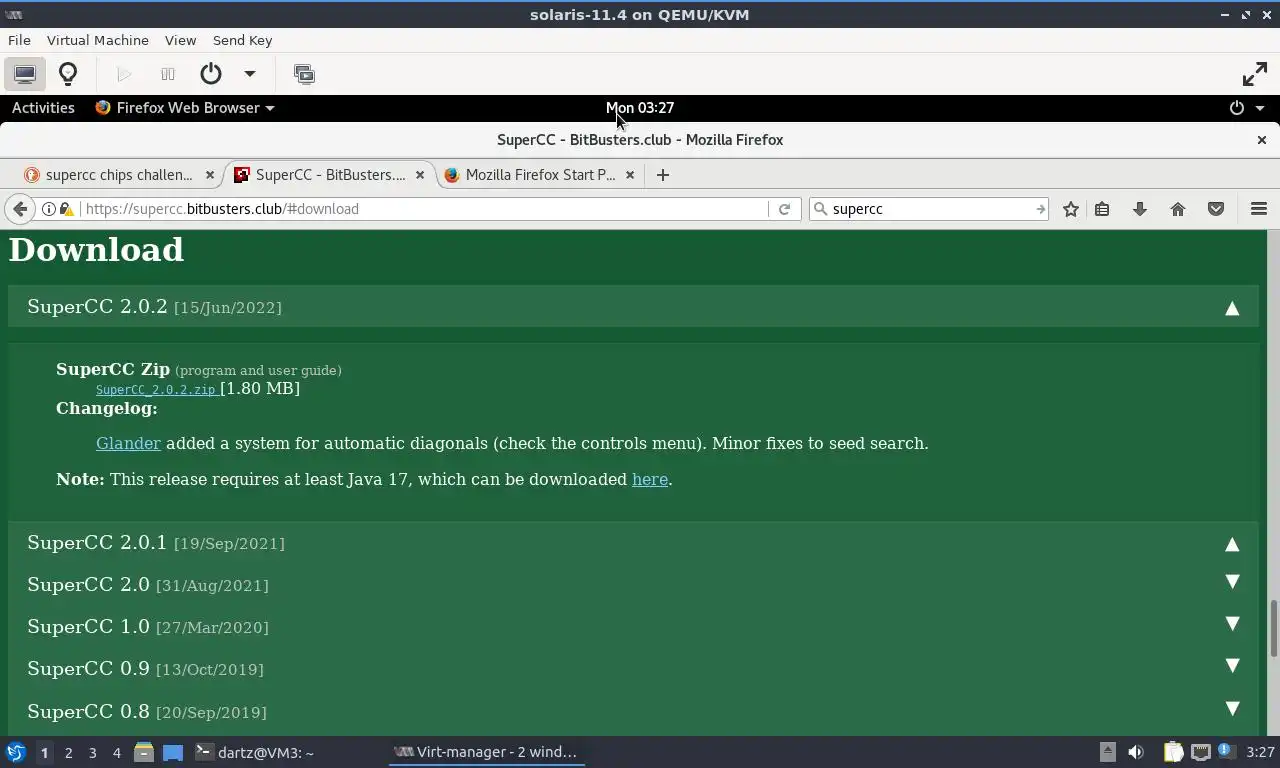Follow the 'here' Java download link
This screenshot has height=768, width=1280.
[650, 479]
